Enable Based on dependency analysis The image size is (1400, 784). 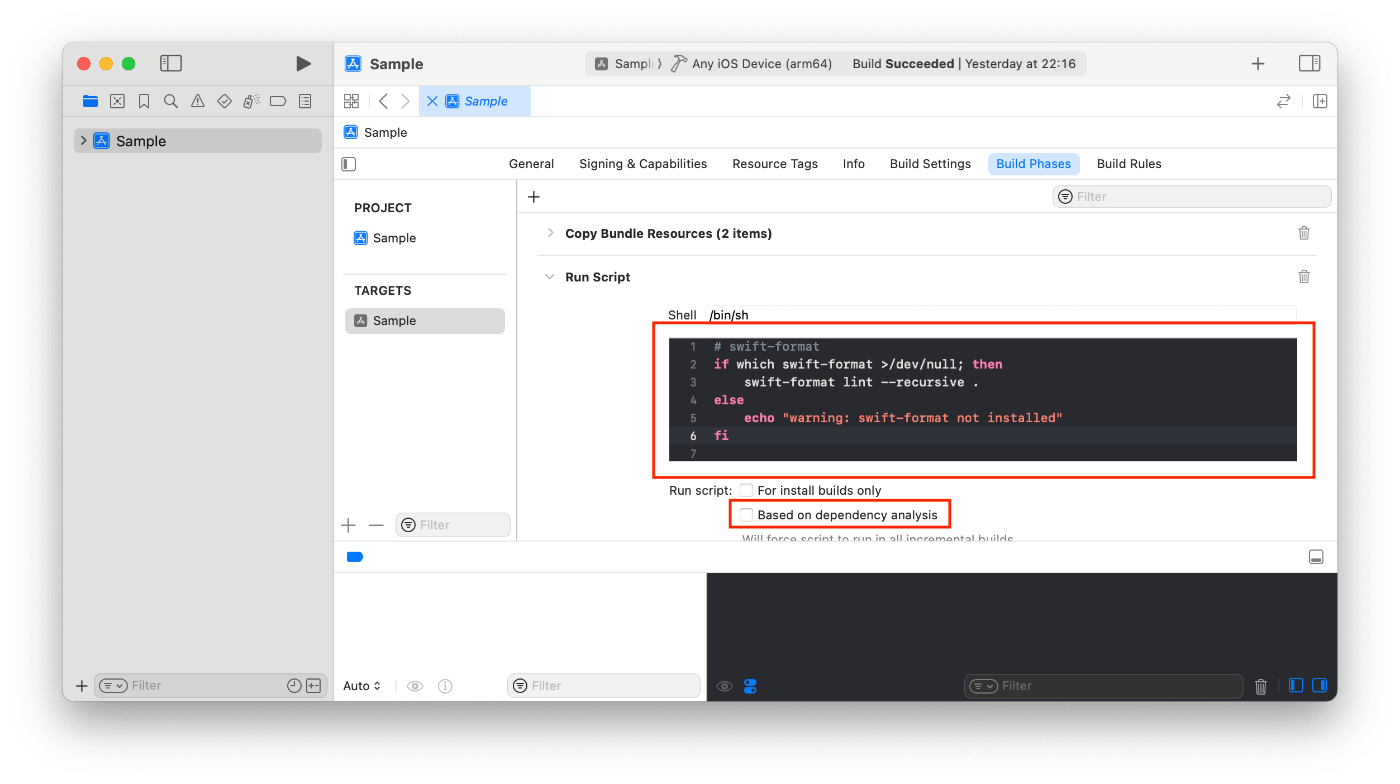point(746,515)
